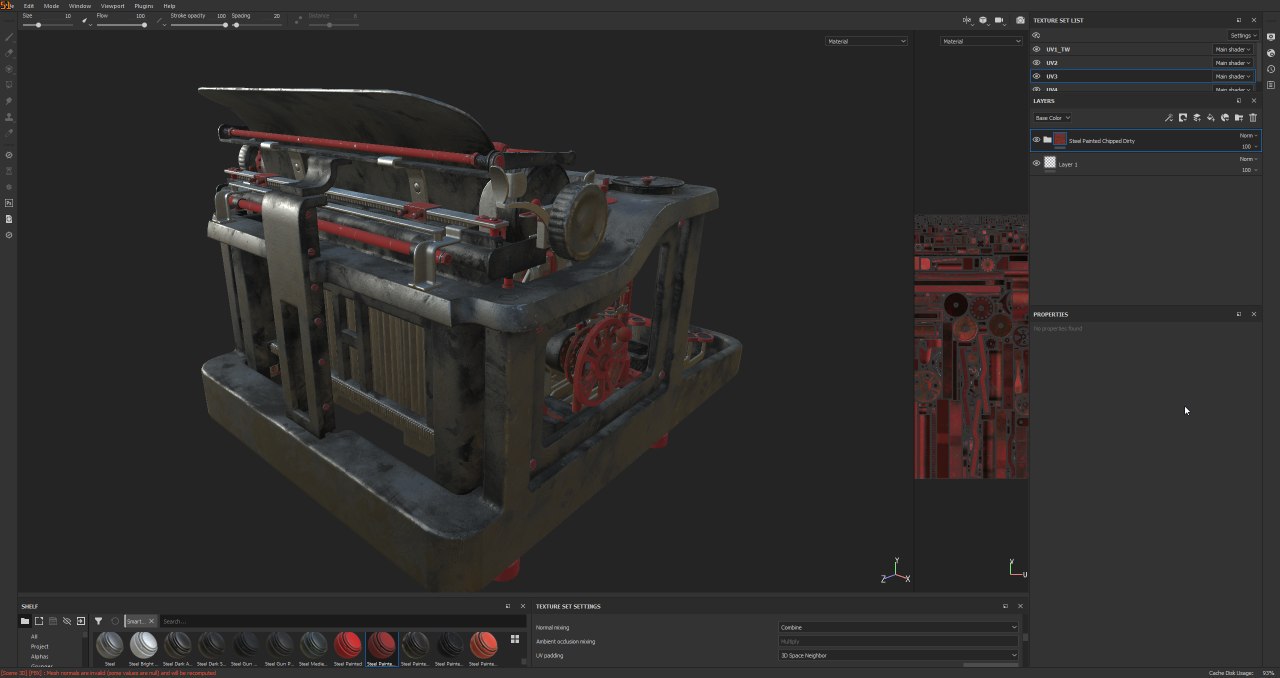Open Main shader dropdown for UV3
Viewport: 1280px width, 678px height.
coord(1233,76)
